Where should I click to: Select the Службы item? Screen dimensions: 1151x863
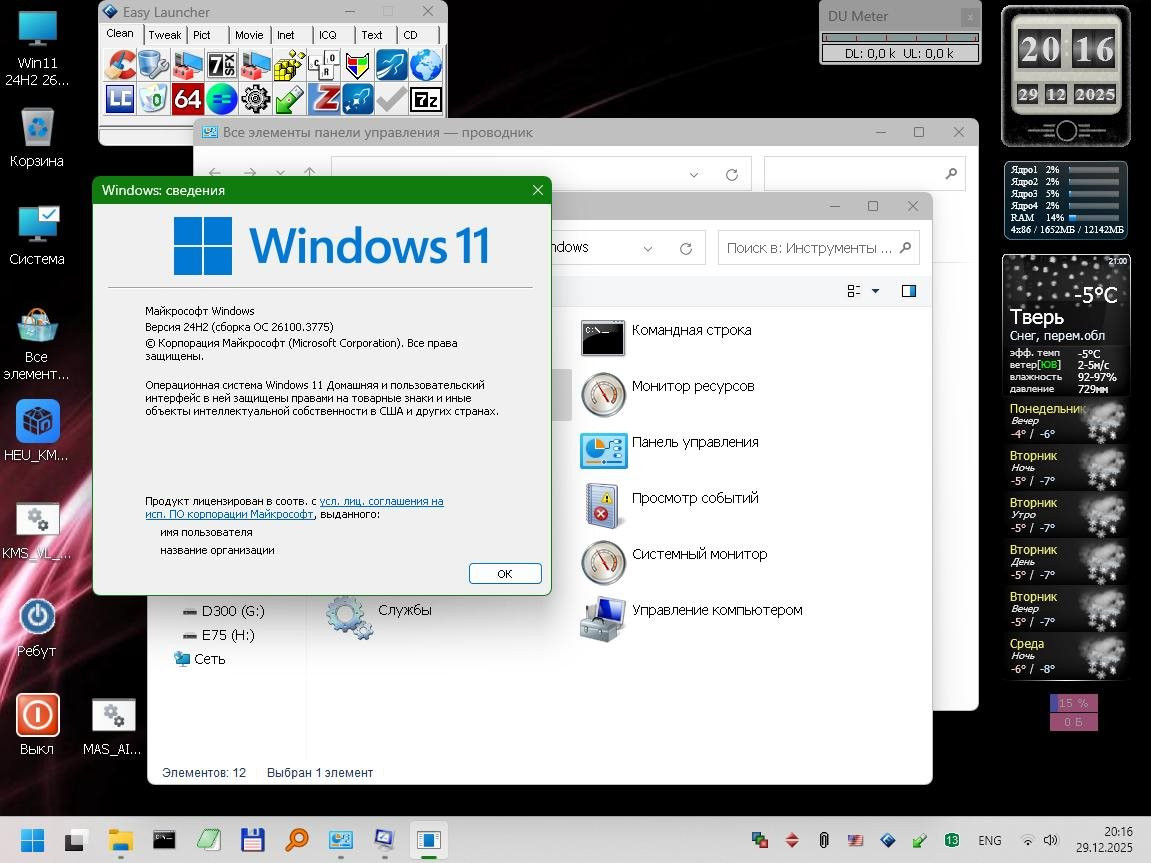click(x=379, y=616)
